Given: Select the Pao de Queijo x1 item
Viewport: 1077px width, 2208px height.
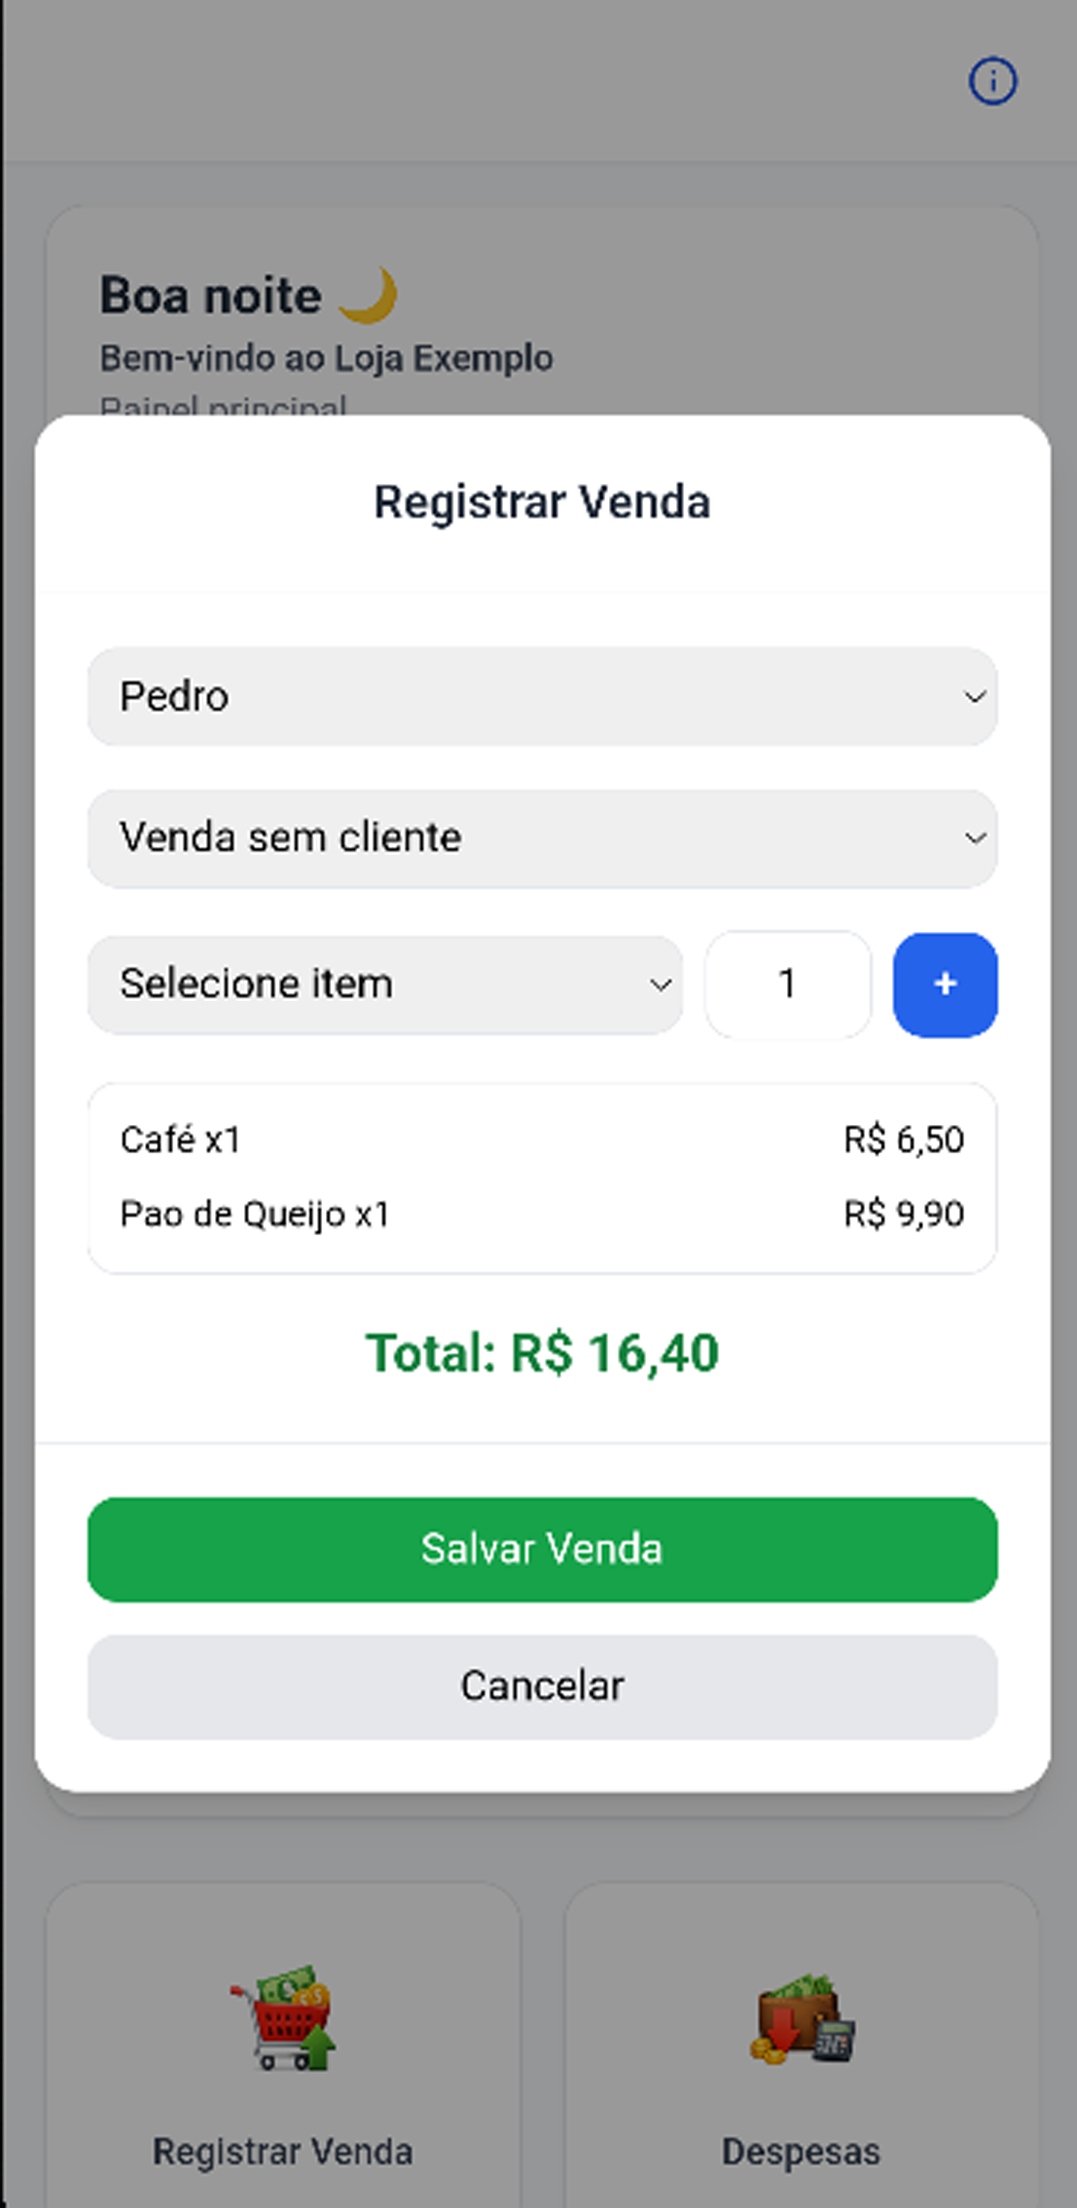Looking at the screenshot, I should click(x=255, y=1214).
